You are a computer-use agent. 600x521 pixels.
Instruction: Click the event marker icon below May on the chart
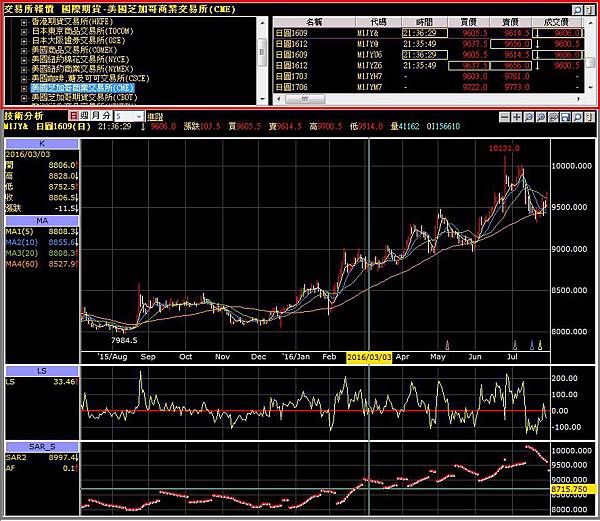447,345
